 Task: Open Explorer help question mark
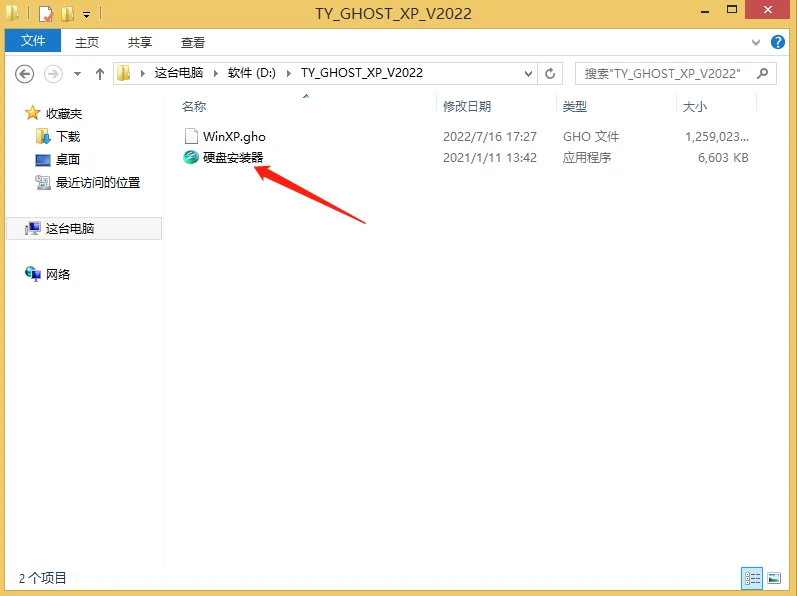[778, 42]
